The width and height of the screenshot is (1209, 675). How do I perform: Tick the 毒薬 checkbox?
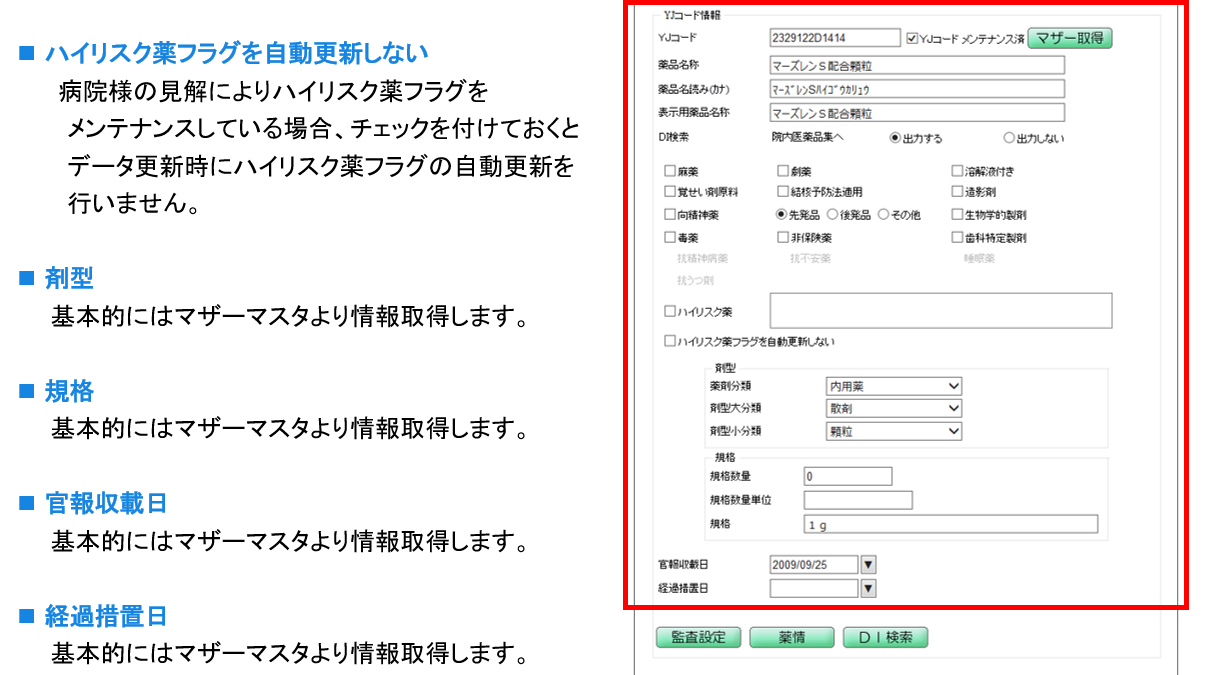click(x=670, y=238)
